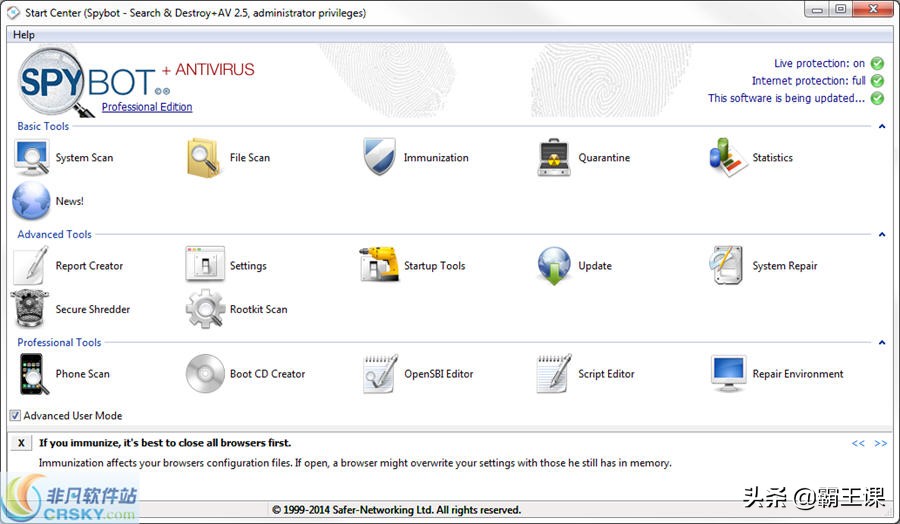Screen dimensions: 900x524
Task: Maximize the Start Center window
Action: [841, 9]
